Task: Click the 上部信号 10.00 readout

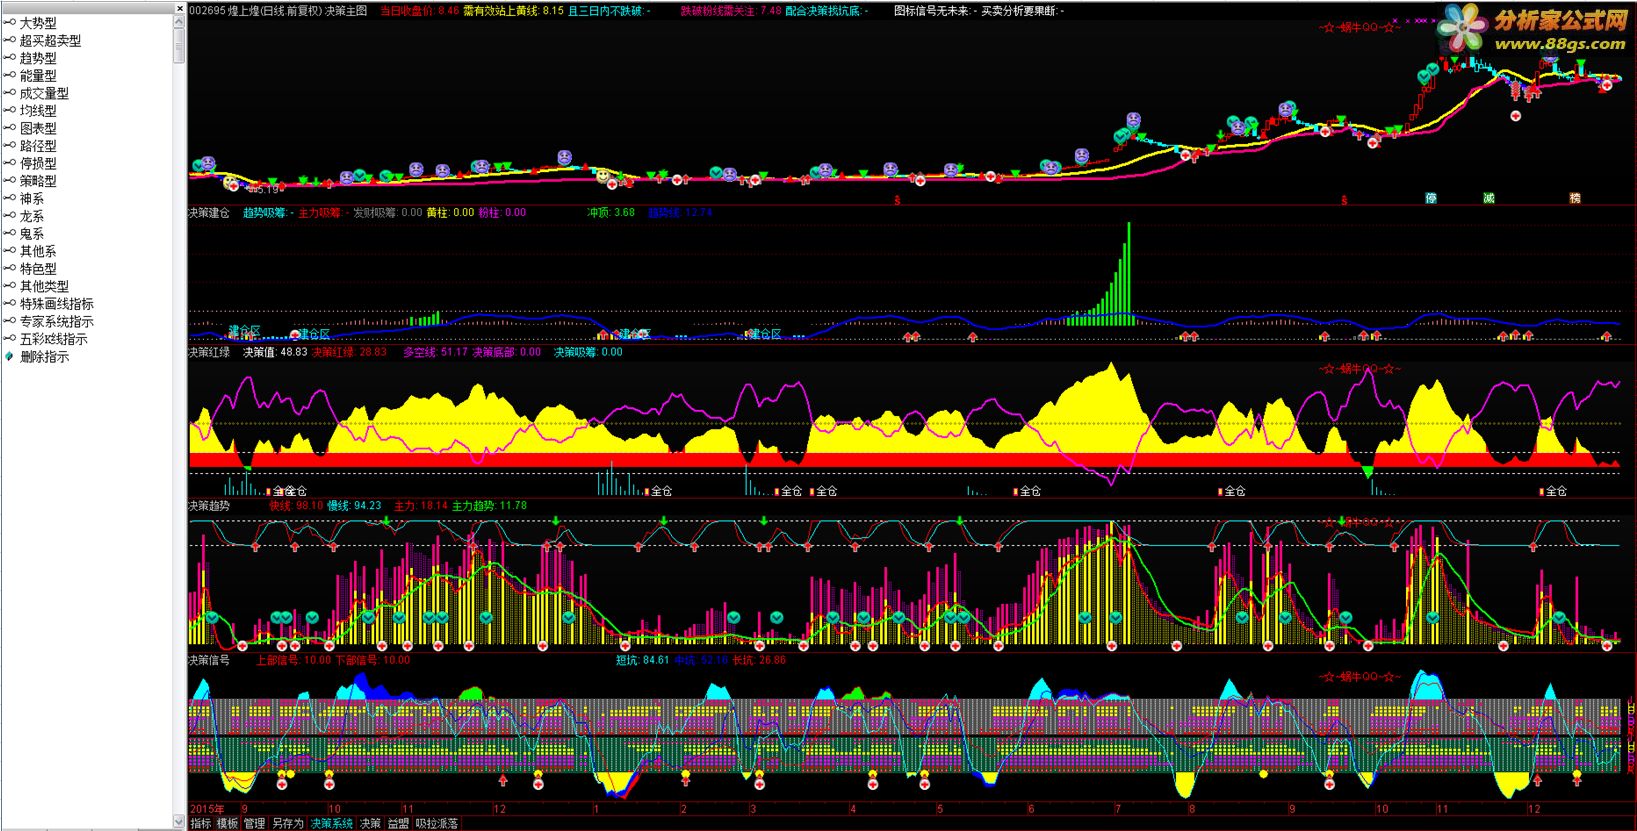Action: (x=293, y=660)
